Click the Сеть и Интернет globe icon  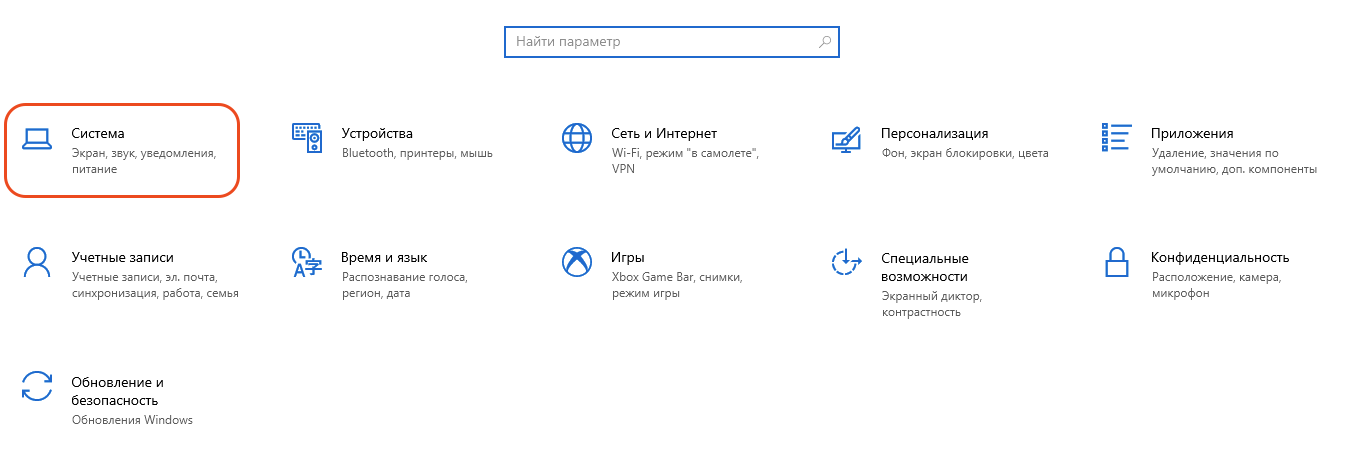tap(577, 138)
